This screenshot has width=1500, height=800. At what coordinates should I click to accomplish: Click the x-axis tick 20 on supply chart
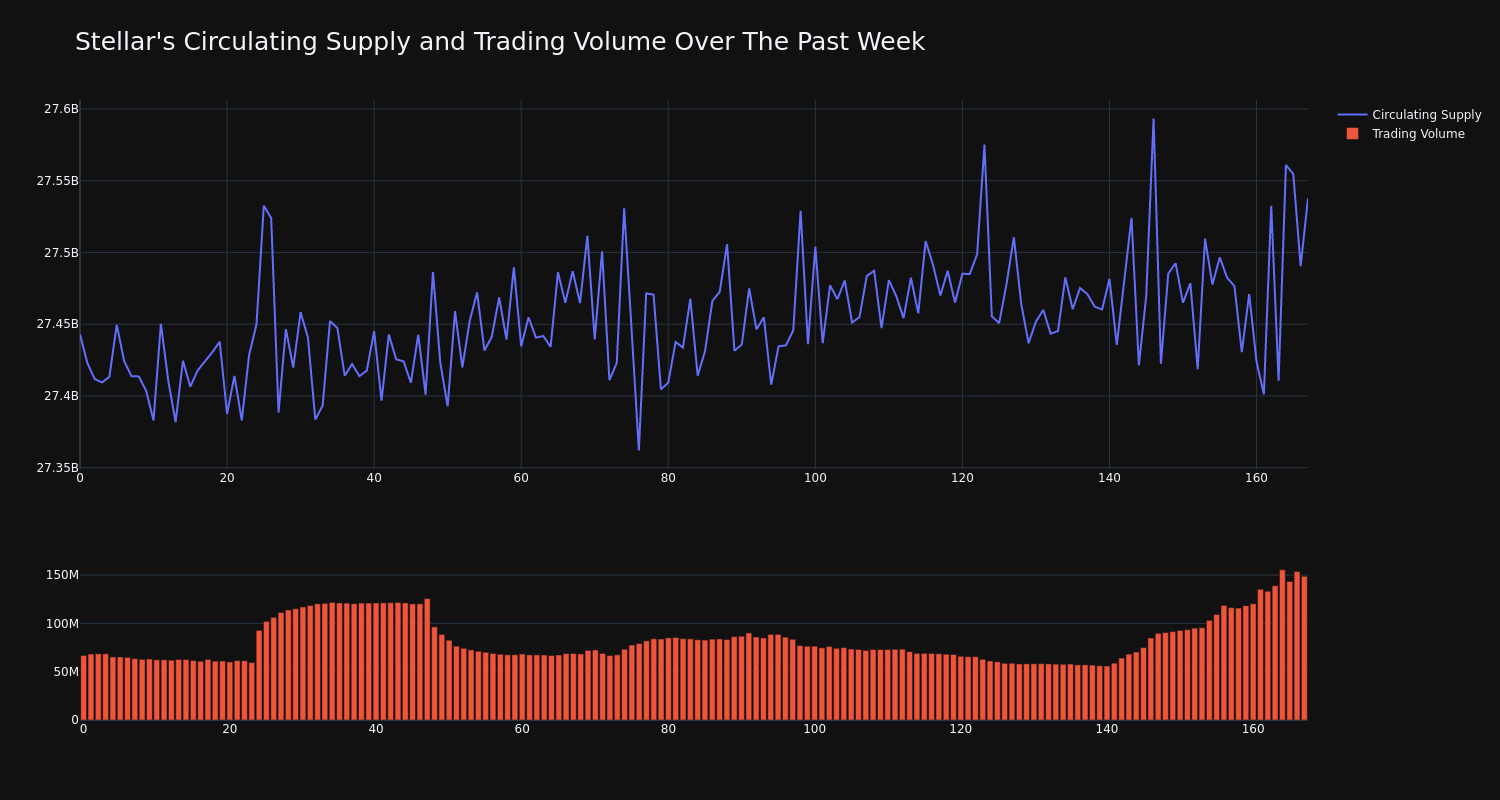[227, 478]
